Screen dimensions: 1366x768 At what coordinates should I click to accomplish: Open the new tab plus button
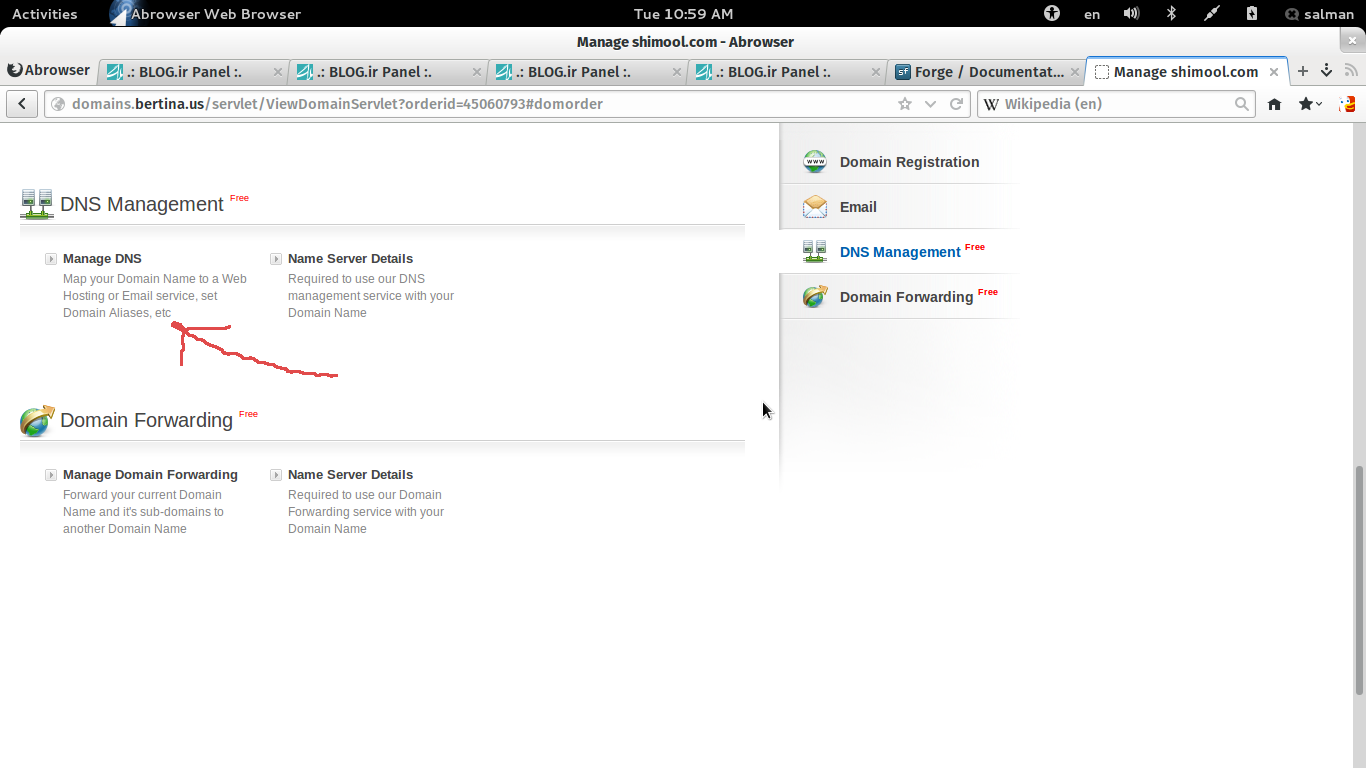(1302, 72)
